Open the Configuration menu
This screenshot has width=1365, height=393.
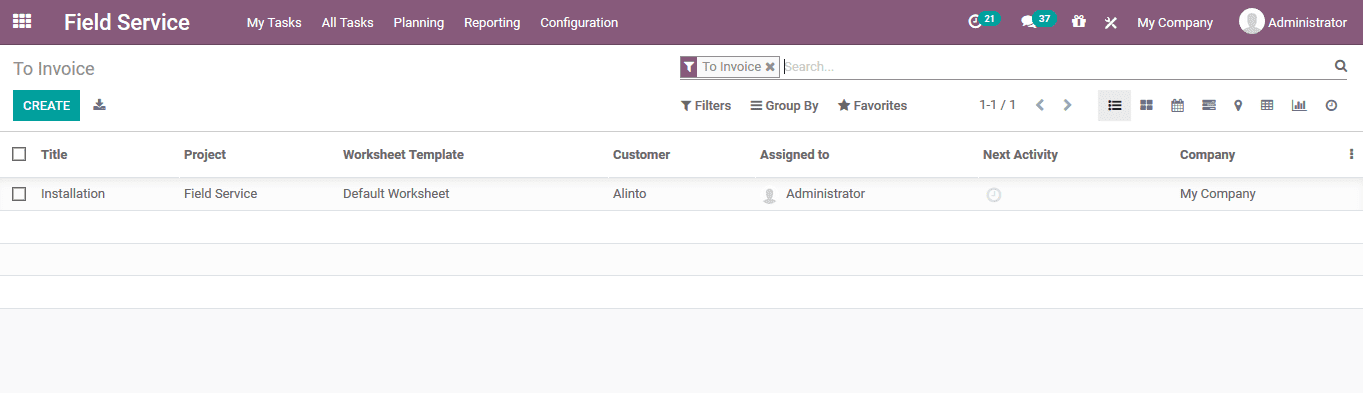pyautogui.click(x=579, y=22)
